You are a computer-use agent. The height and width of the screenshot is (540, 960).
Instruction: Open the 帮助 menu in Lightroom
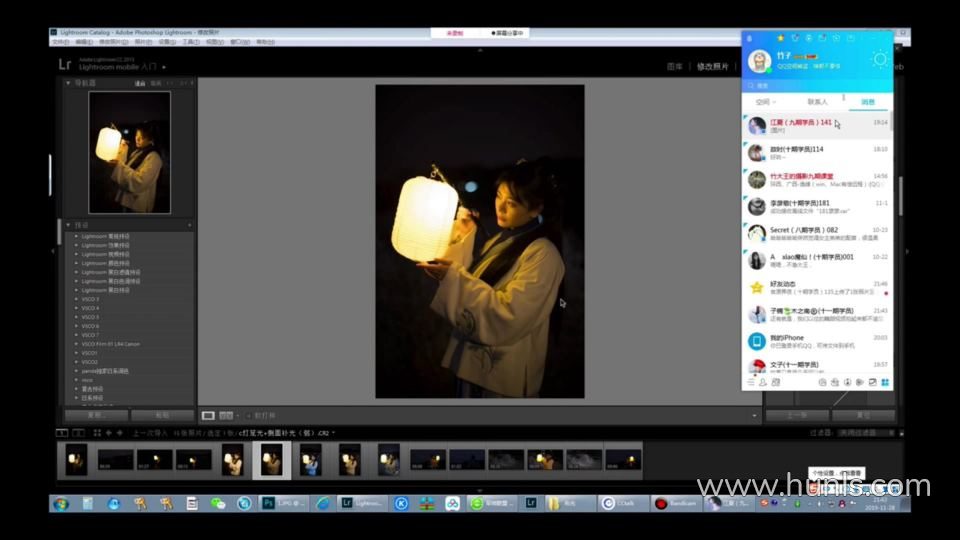point(265,42)
